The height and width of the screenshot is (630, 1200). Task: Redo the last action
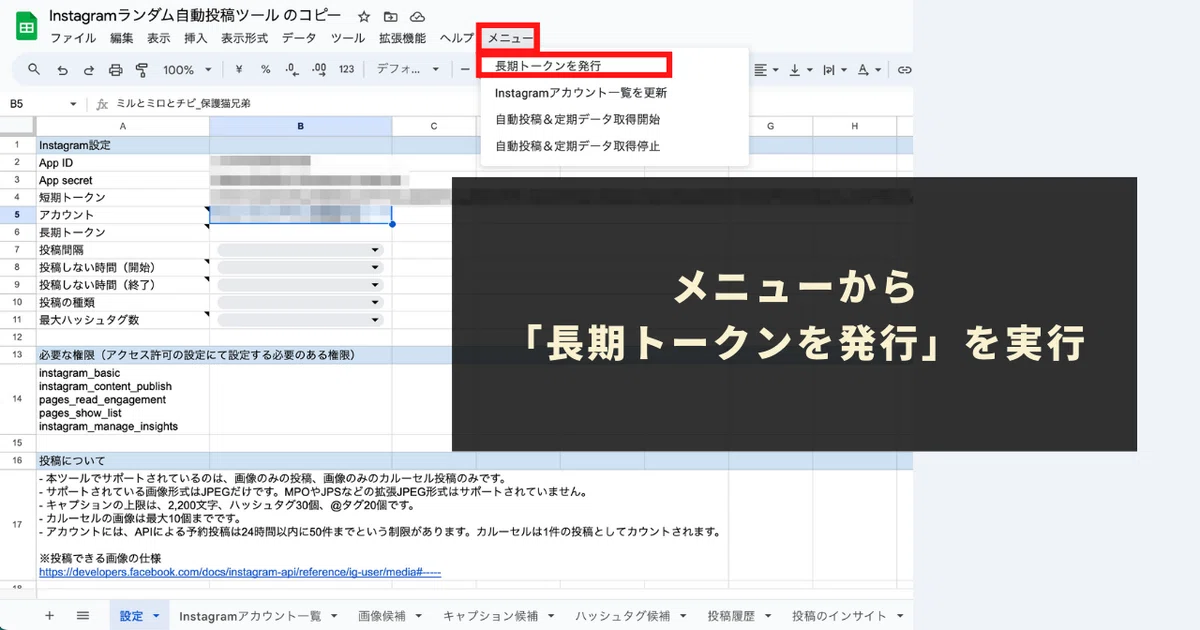click(x=89, y=70)
